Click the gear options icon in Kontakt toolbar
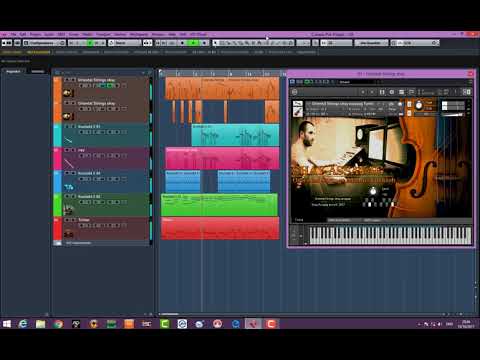 (x=392, y=92)
